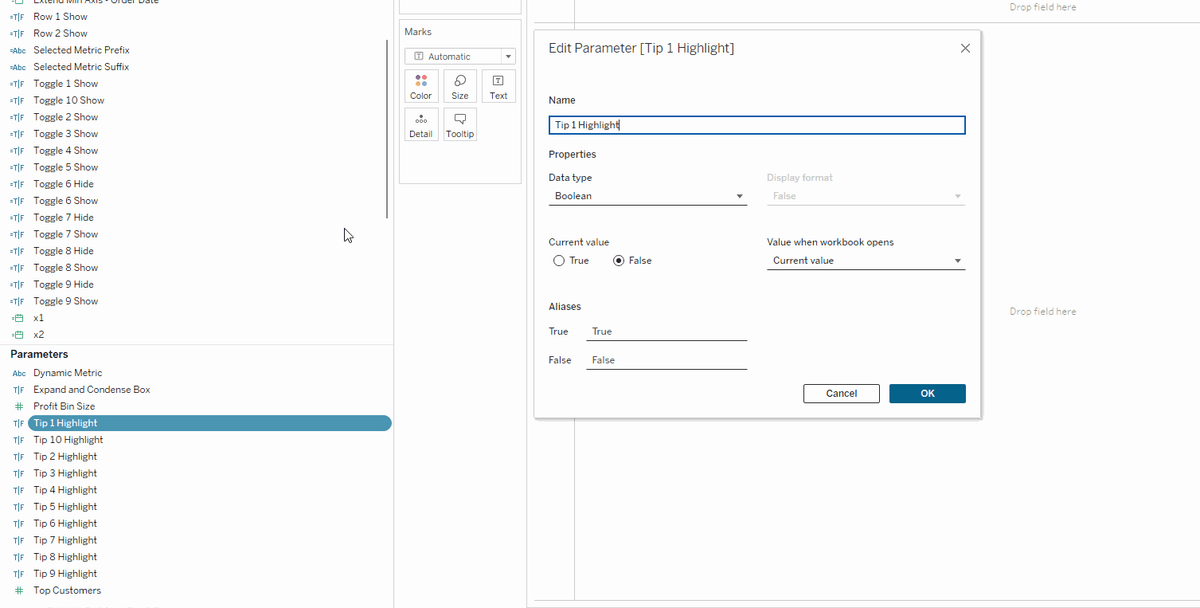Viewport: 1200px width, 608px height.
Task: Click the string icon beside Dynamic Metric
Action: click(x=18, y=373)
